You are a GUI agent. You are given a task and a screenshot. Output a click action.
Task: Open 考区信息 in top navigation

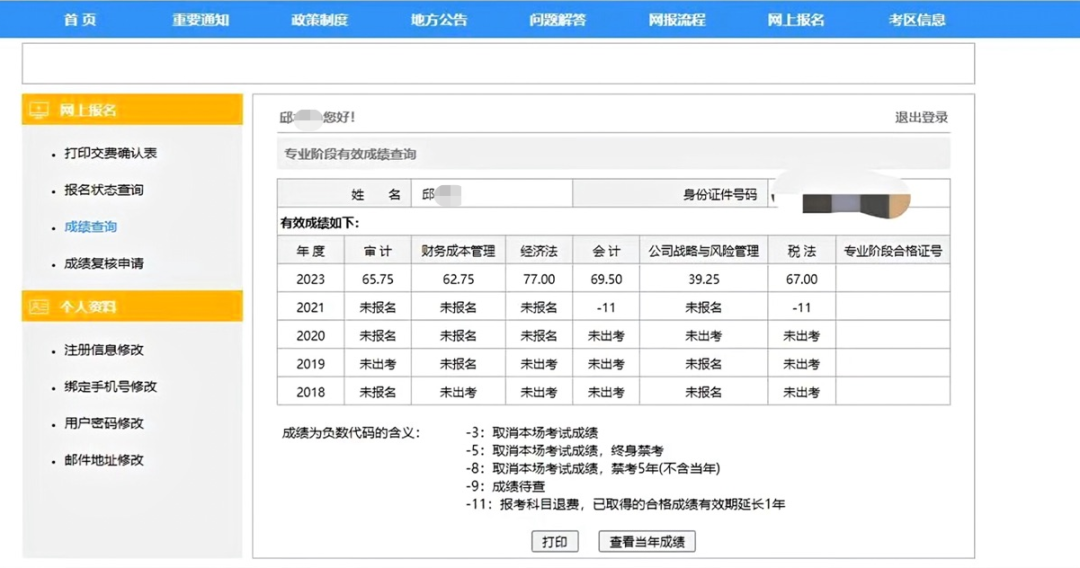pos(917,20)
